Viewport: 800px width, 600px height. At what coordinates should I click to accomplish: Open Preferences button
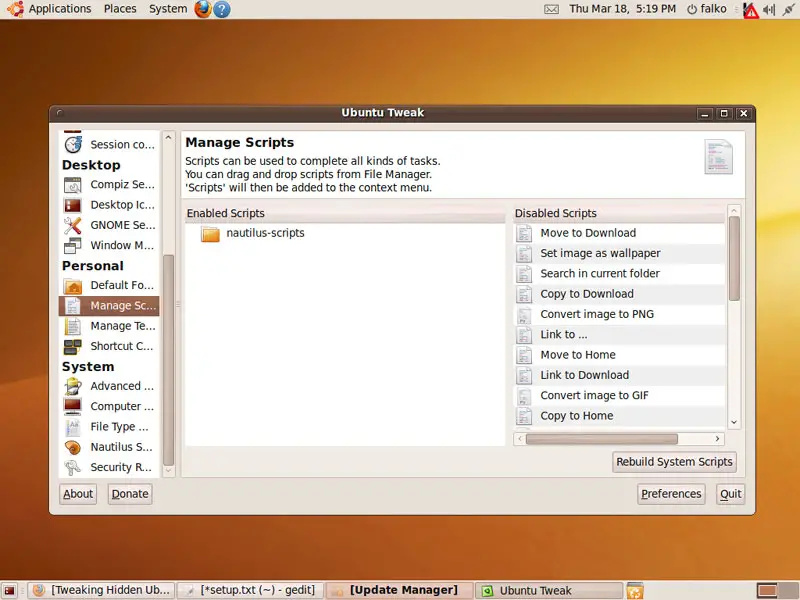point(671,494)
